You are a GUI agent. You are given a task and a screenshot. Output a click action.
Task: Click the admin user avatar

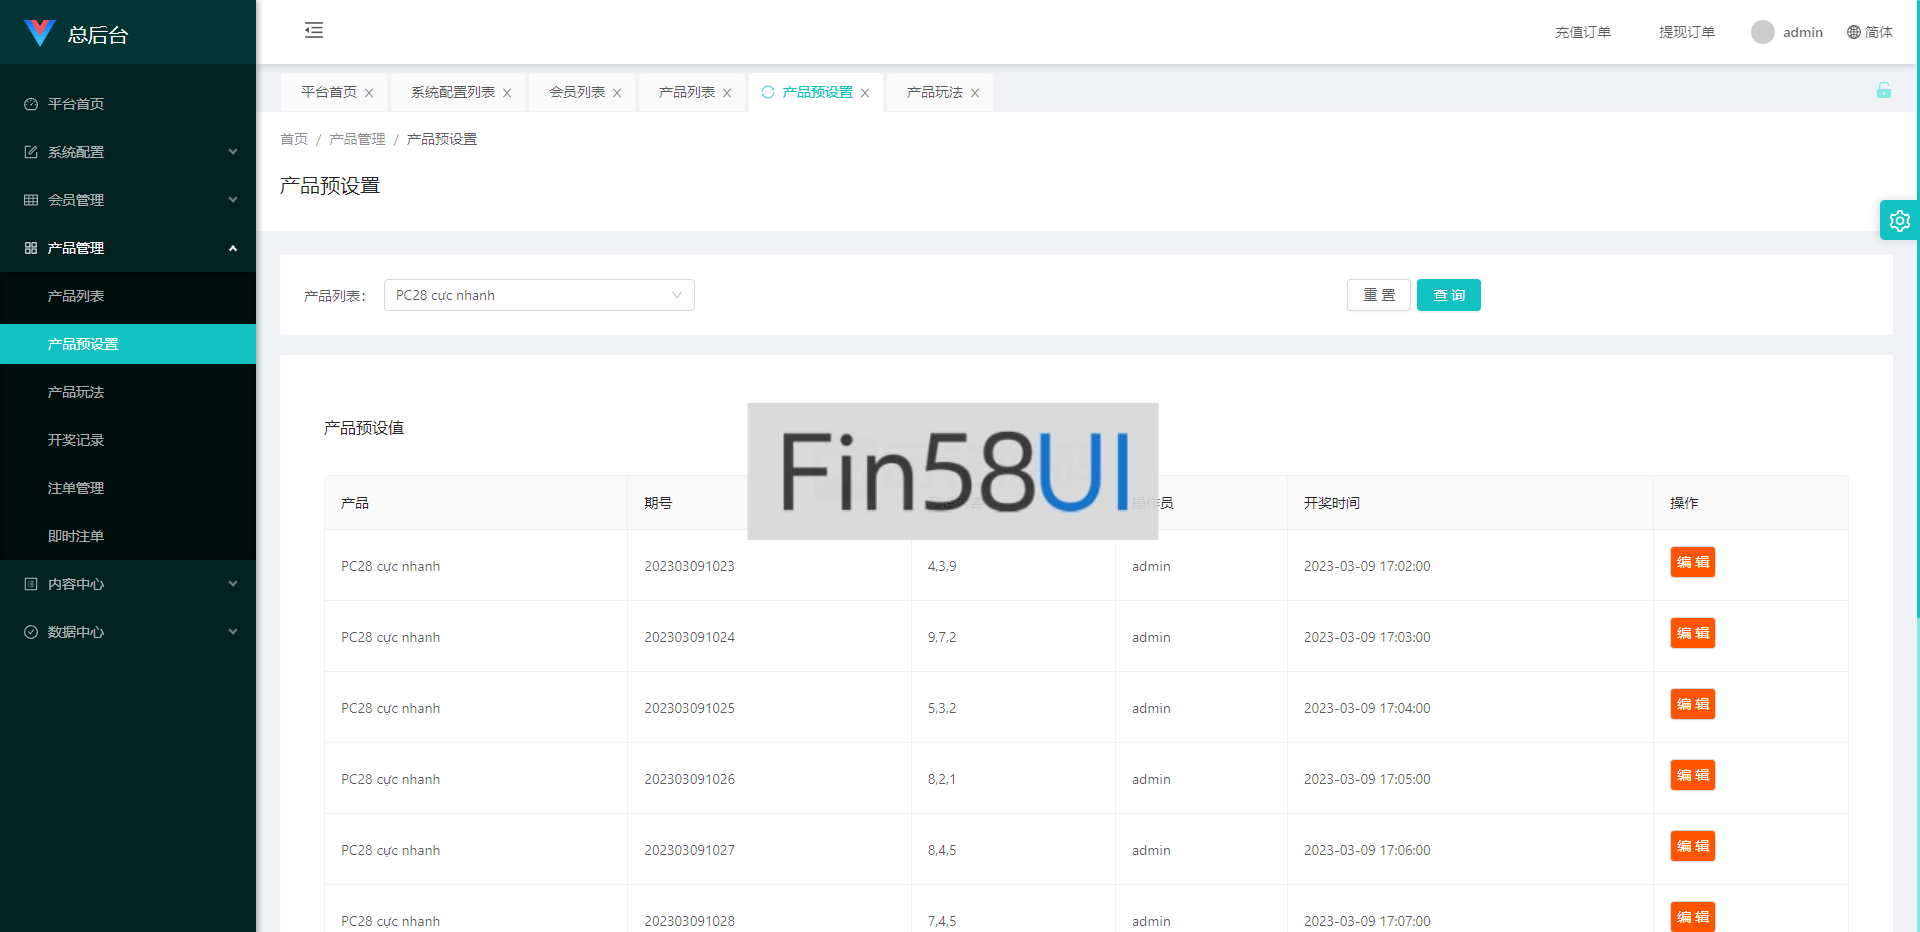pyautogui.click(x=1762, y=32)
